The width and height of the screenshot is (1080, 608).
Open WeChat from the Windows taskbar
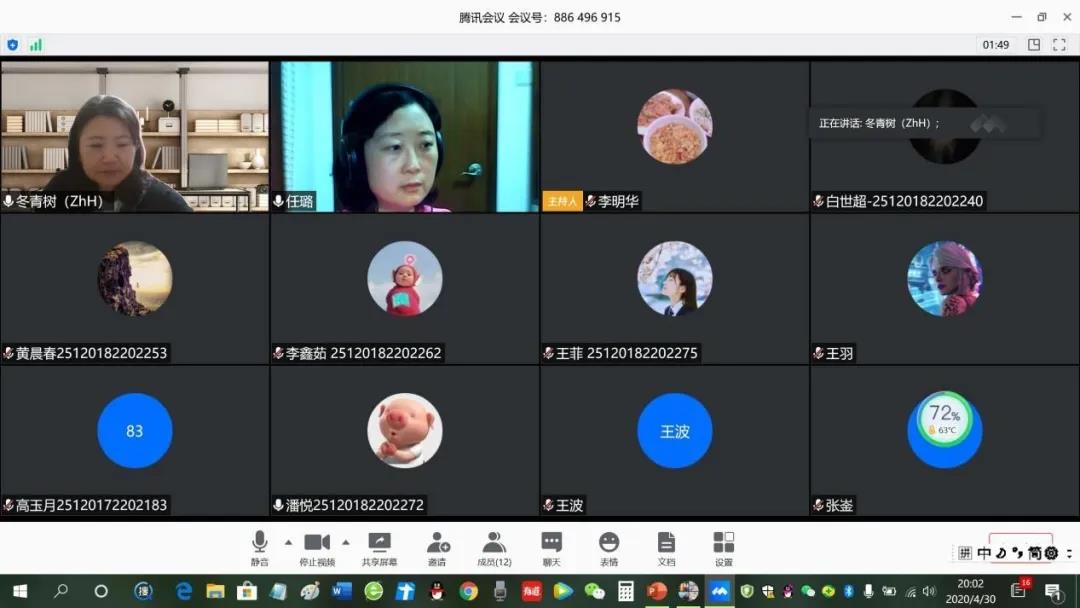(x=595, y=591)
